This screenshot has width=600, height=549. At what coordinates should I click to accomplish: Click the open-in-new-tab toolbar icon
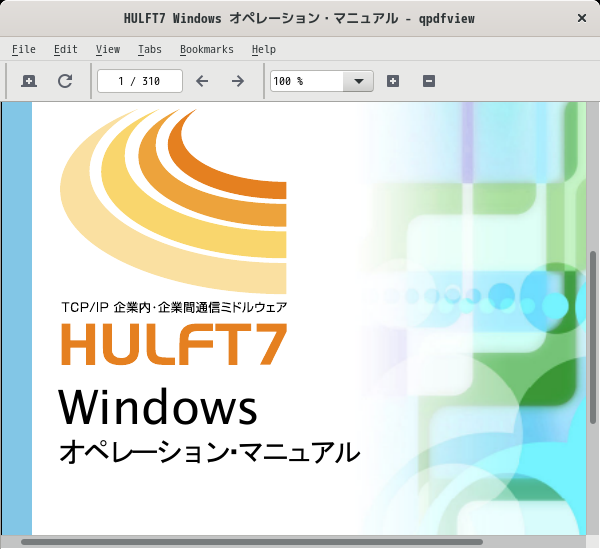(29, 81)
